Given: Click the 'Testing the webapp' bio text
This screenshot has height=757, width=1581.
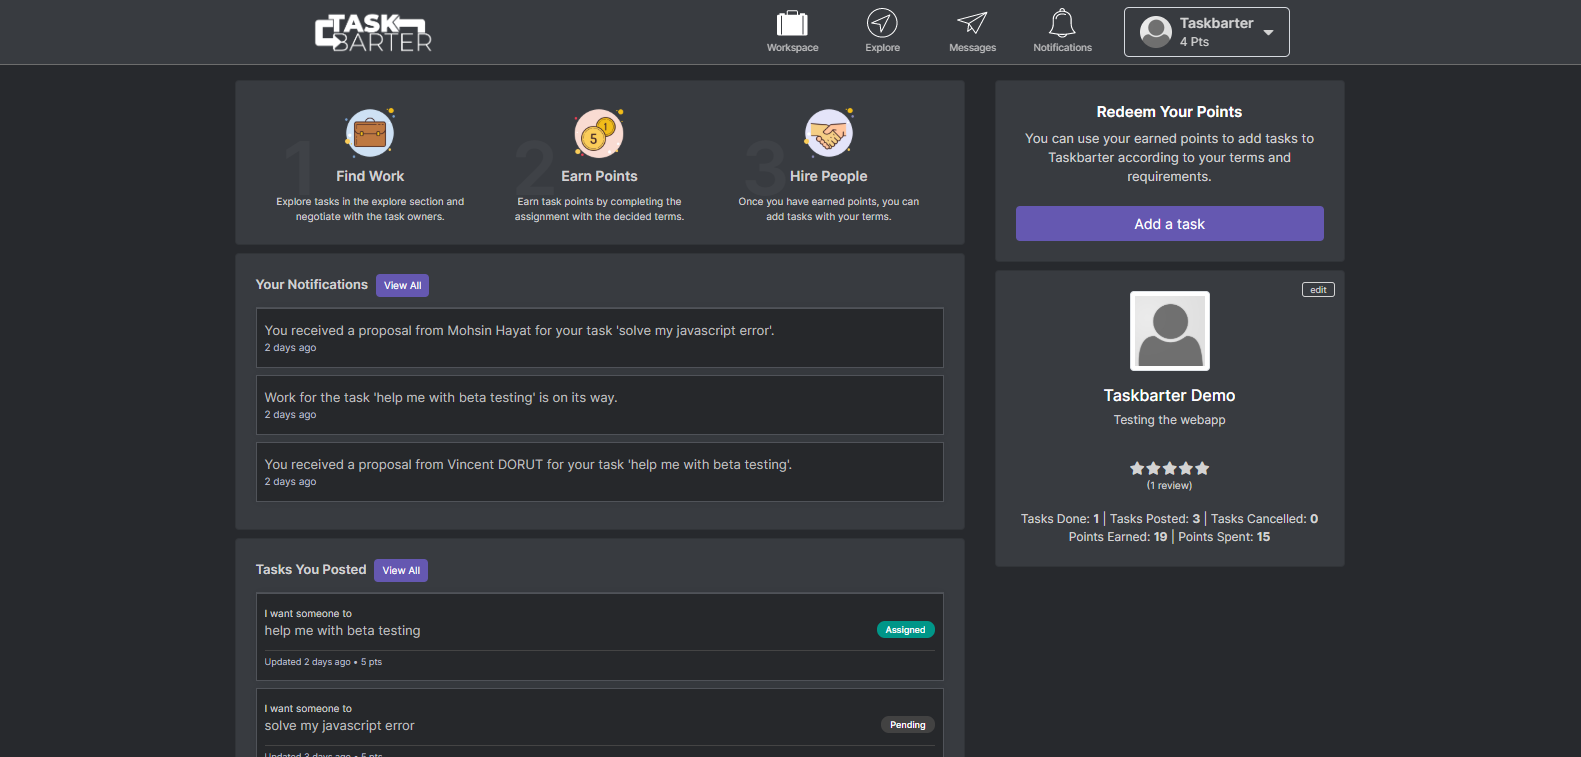Looking at the screenshot, I should tap(1169, 420).
